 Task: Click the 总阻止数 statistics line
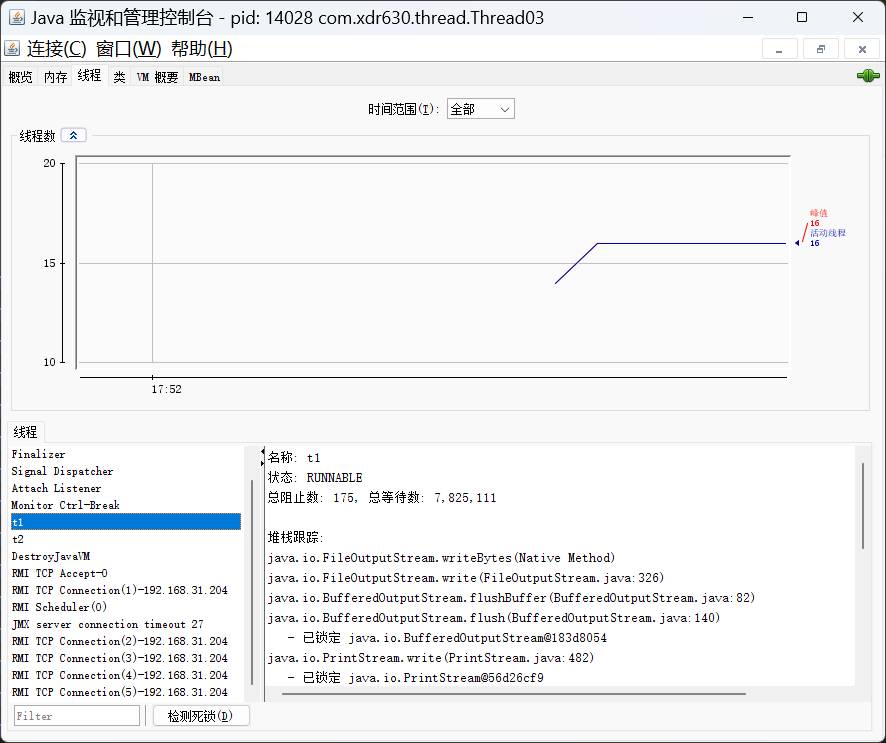[382, 498]
